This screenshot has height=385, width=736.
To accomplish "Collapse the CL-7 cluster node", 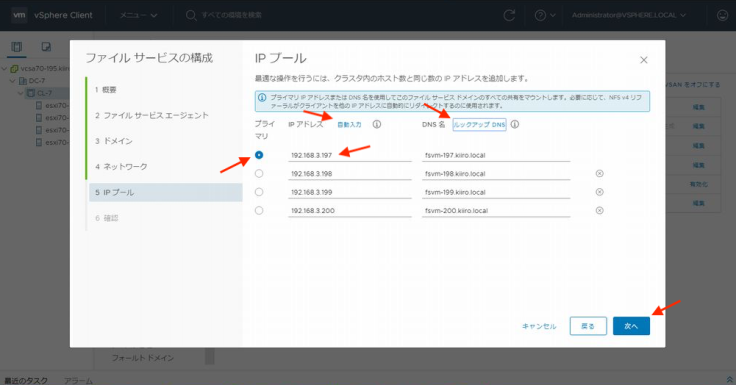I will pyautogui.click(x=21, y=93).
